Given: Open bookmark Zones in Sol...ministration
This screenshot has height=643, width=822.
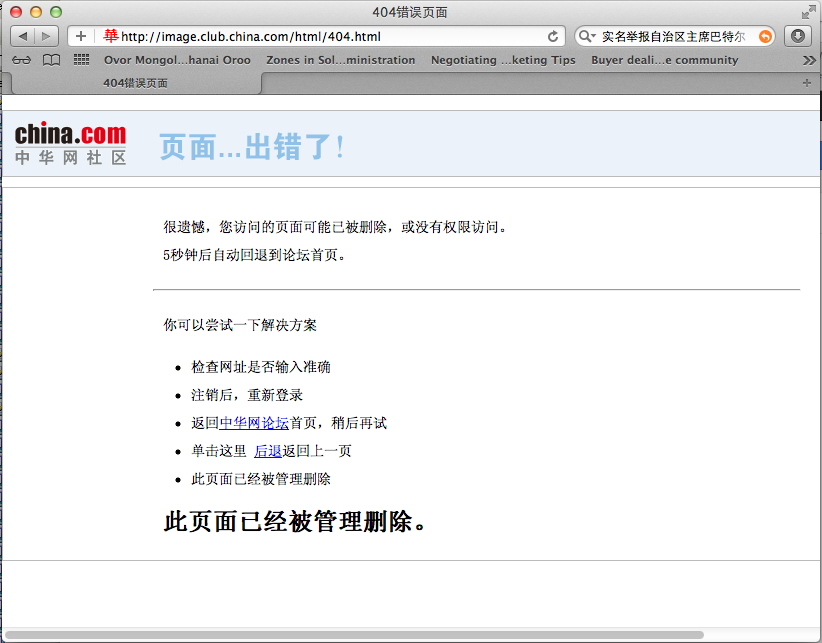Looking at the screenshot, I should [x=341, y=60].
